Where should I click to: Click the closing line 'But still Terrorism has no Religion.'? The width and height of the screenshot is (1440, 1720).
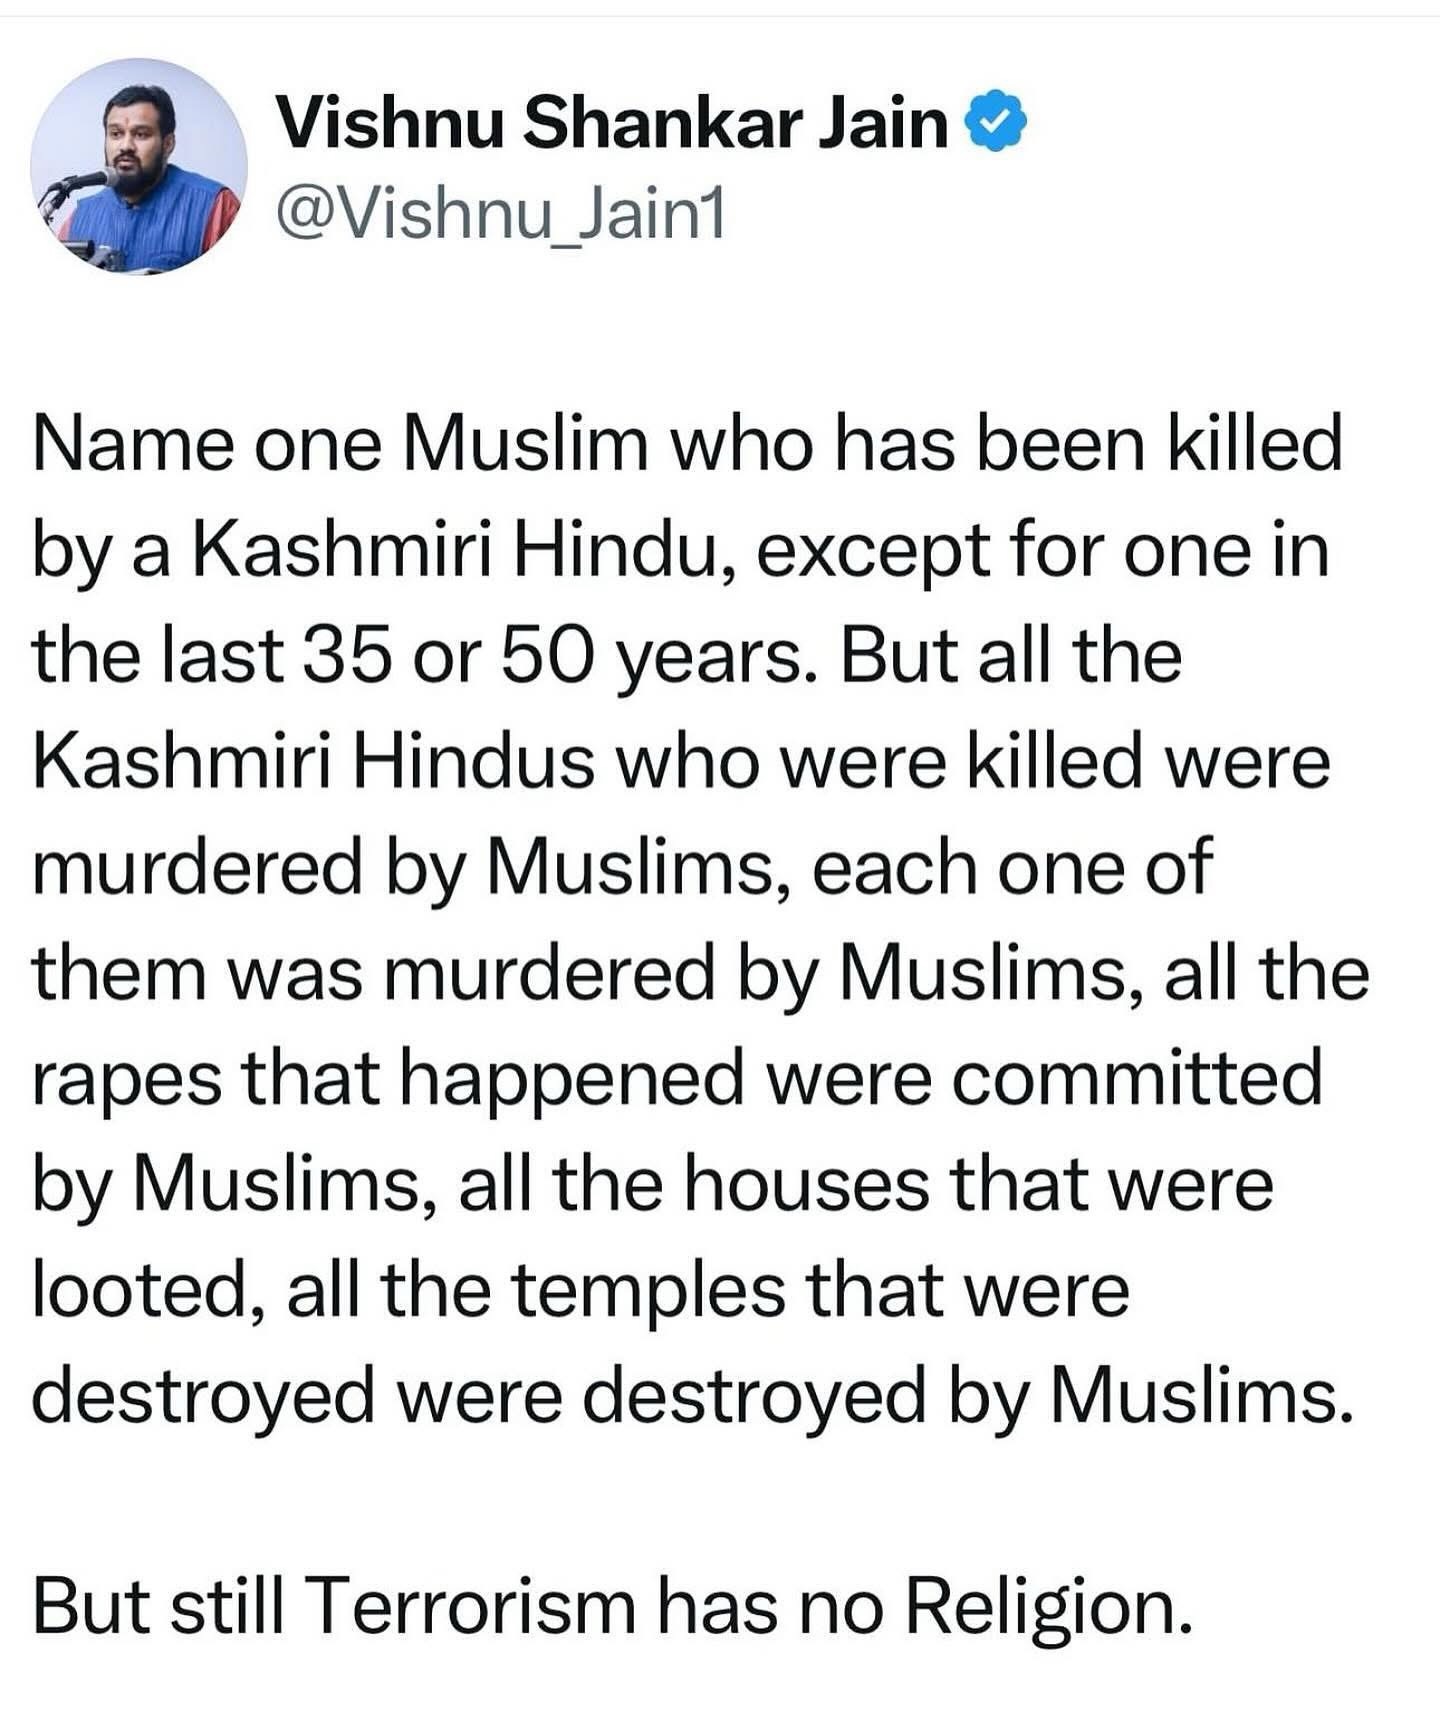(x=614, y=1608)
